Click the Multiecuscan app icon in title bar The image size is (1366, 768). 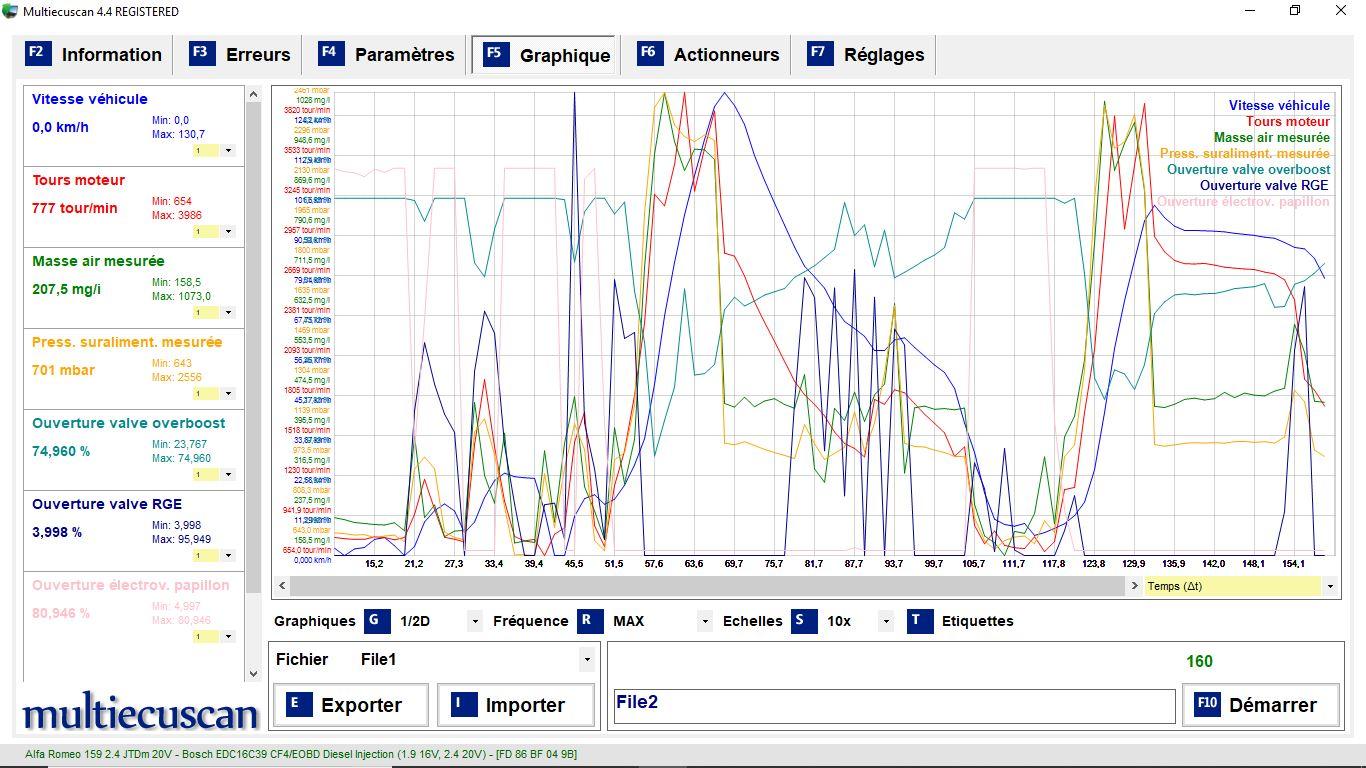(10, 11)
